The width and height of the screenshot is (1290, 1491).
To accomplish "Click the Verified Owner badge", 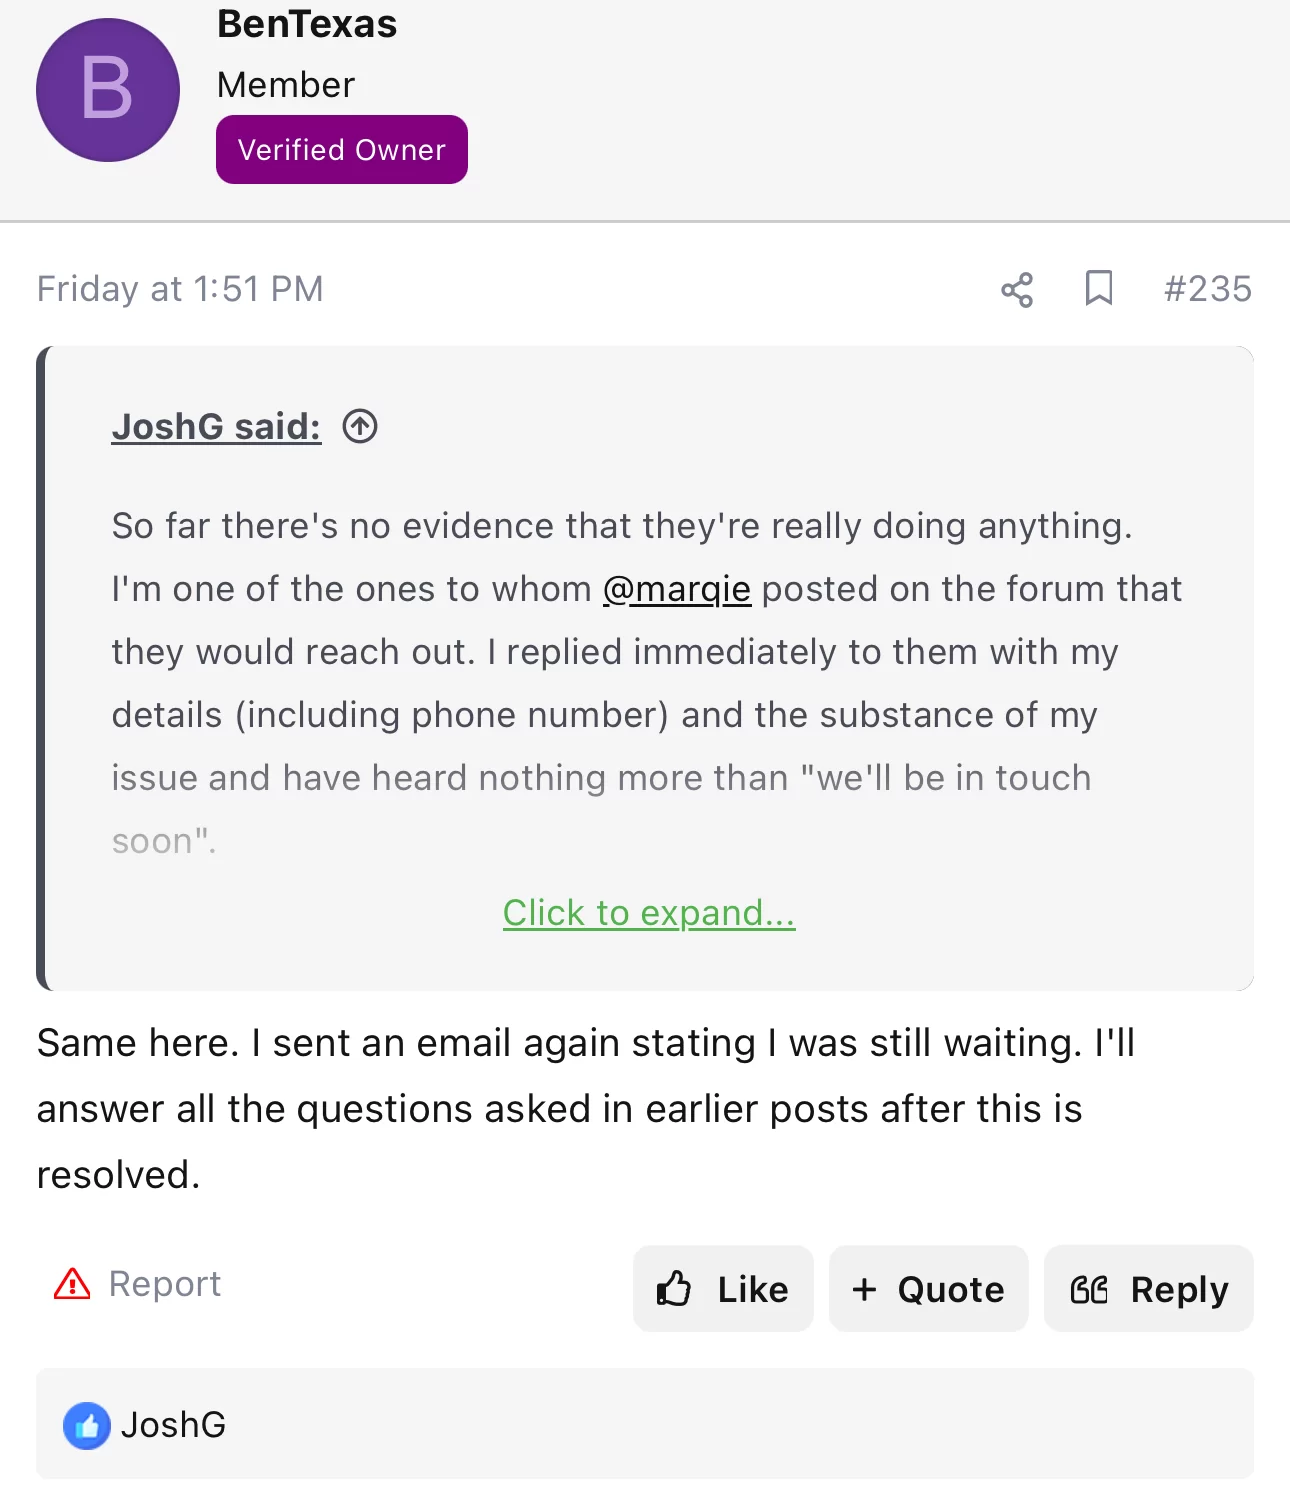I will (x=342, y=149).
